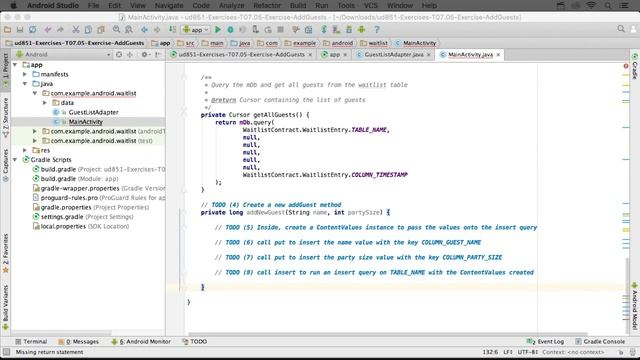Screen dimensions: 640x360
Task: Click the Synchronize toolbar icon
Action: coord(32,30)
